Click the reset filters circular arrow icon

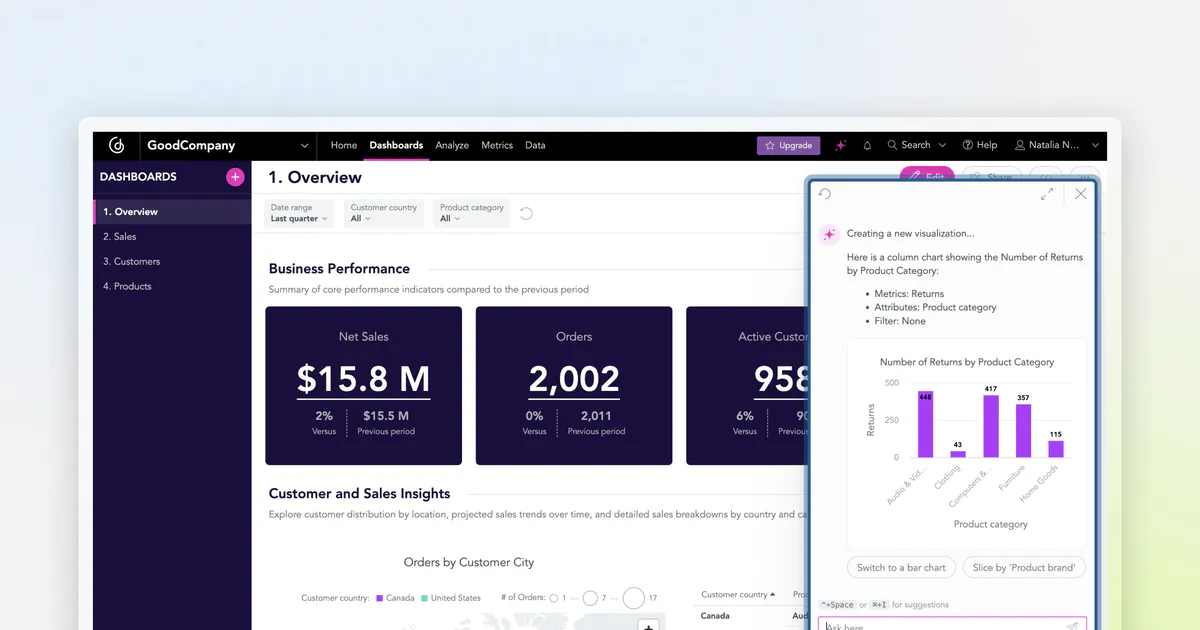pos(526,213)
